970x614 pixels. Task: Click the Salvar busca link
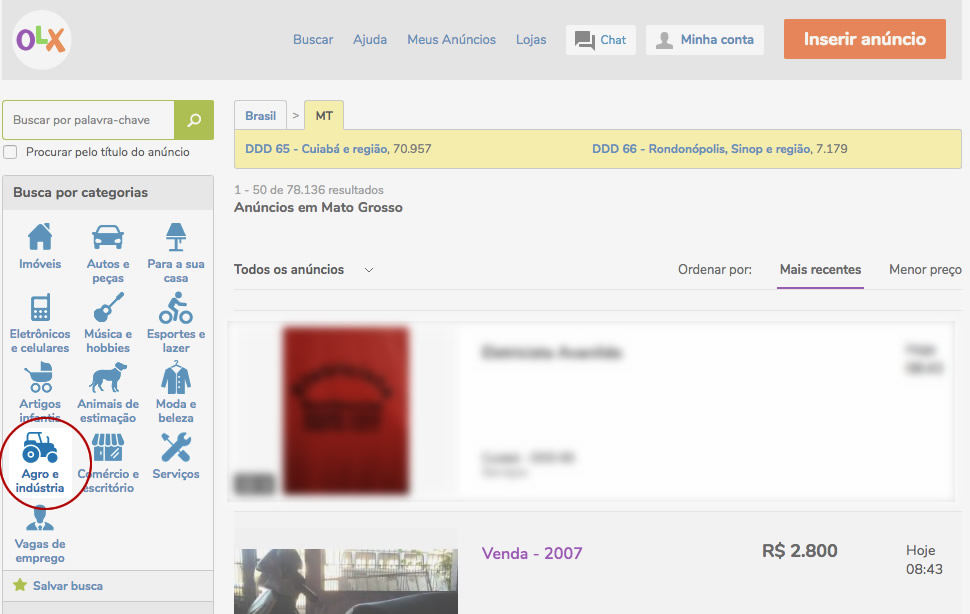(68, 586)
